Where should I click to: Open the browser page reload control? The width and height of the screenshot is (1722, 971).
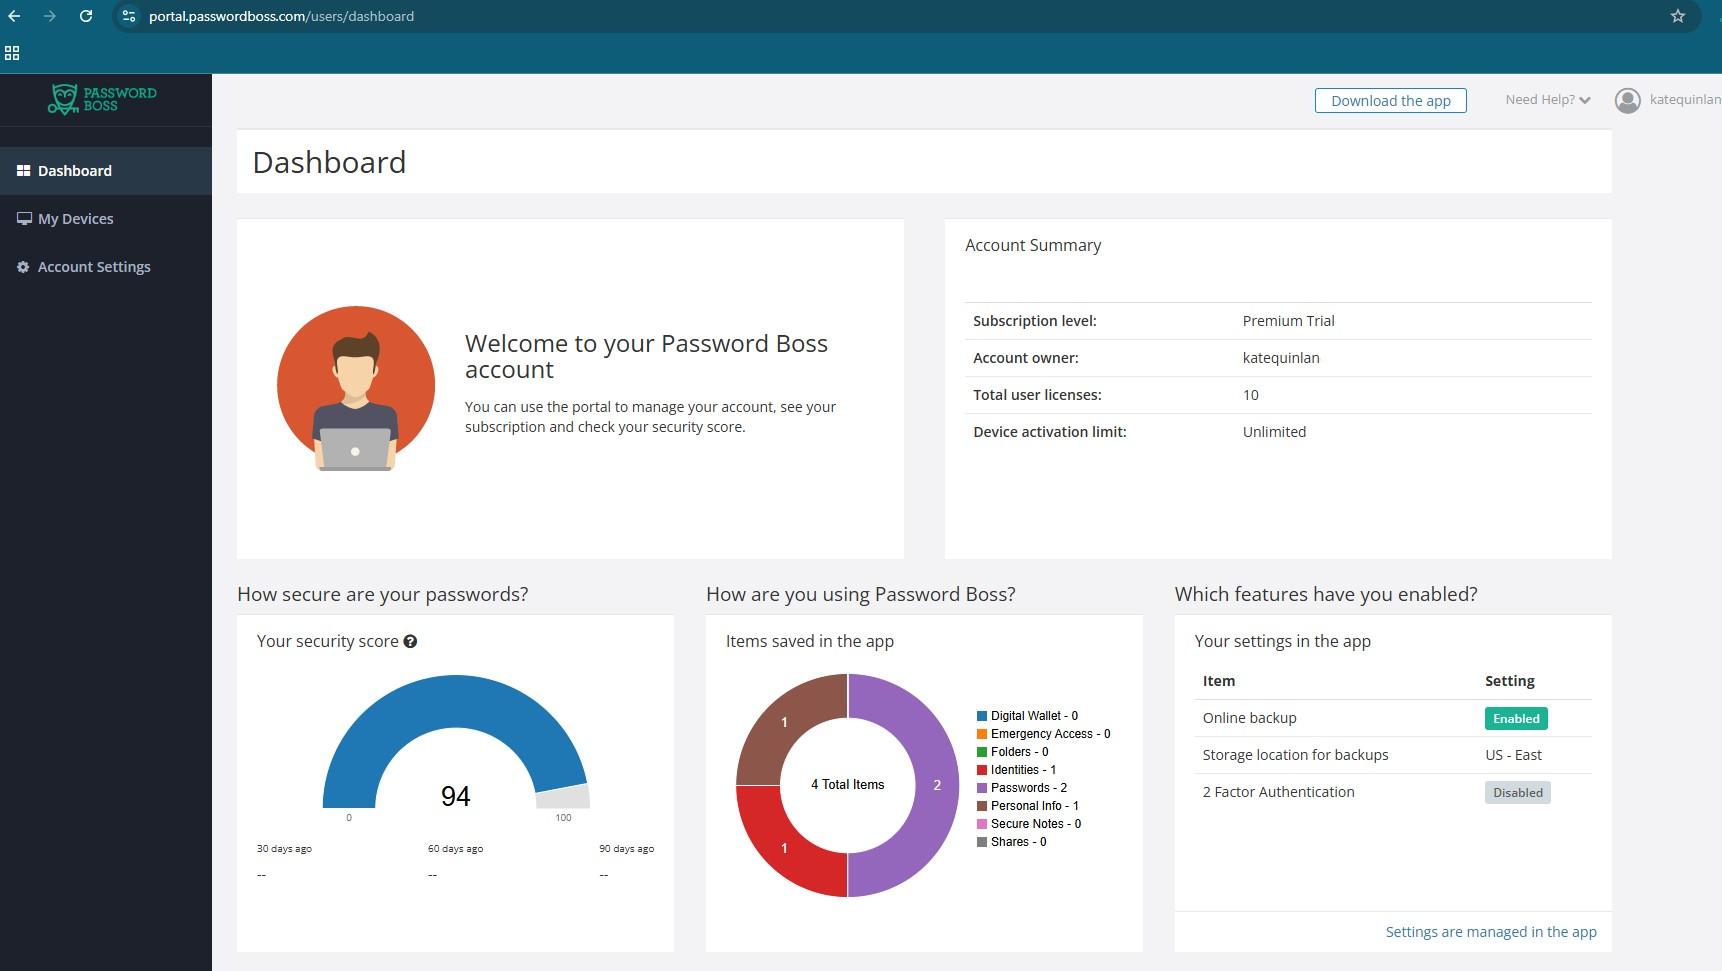[86, 16]
